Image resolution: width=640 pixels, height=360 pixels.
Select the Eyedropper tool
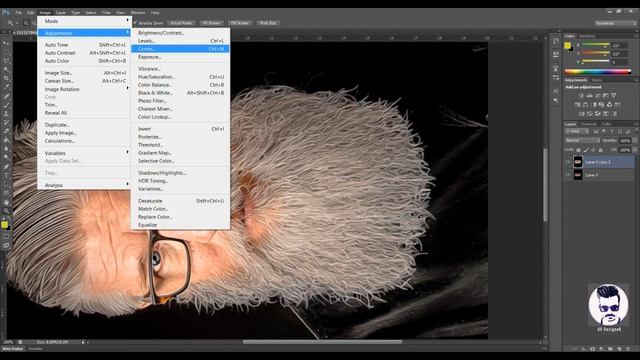pos(7,87)
